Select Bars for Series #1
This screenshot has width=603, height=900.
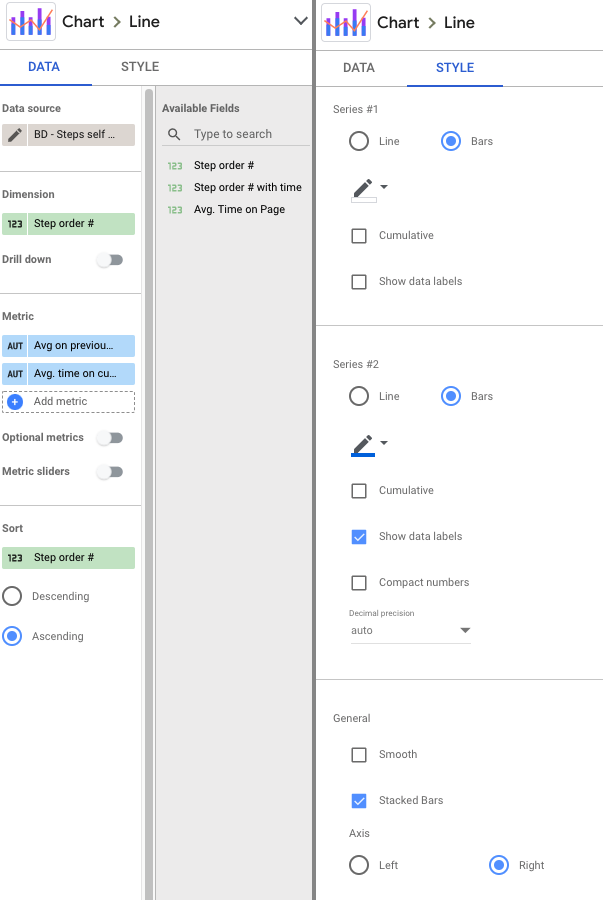tap(451, 141)
